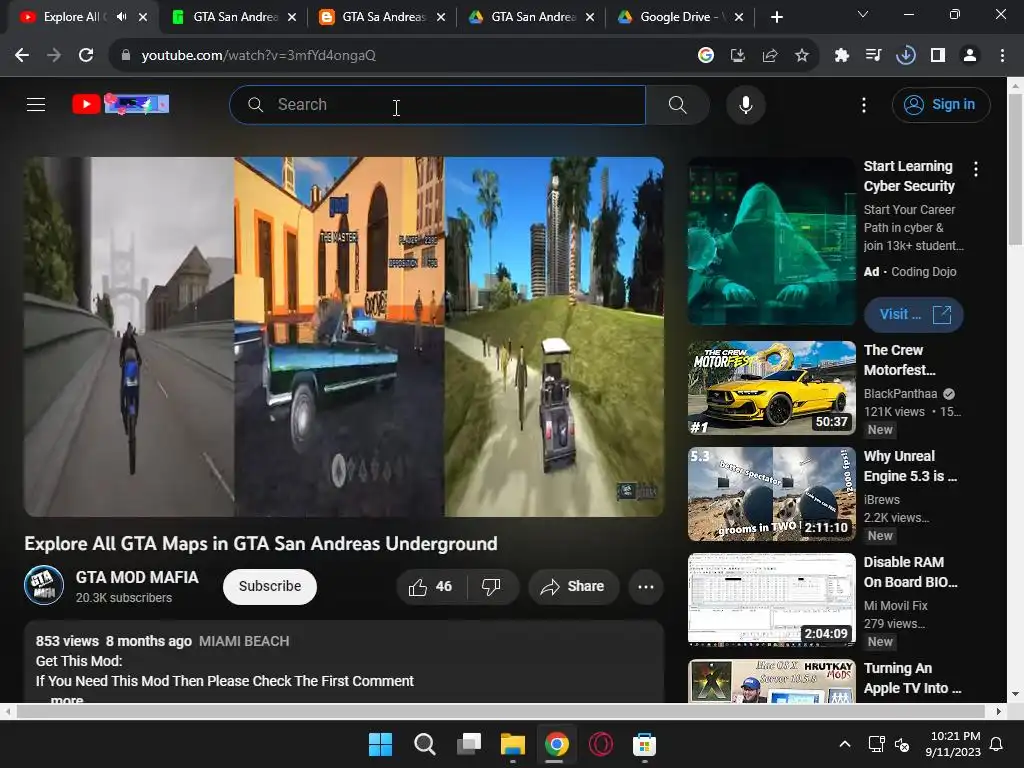Show hidden system tray icons
Image resolution: width=1024 pixels, height=768 pixels.
tap(844, 744)
